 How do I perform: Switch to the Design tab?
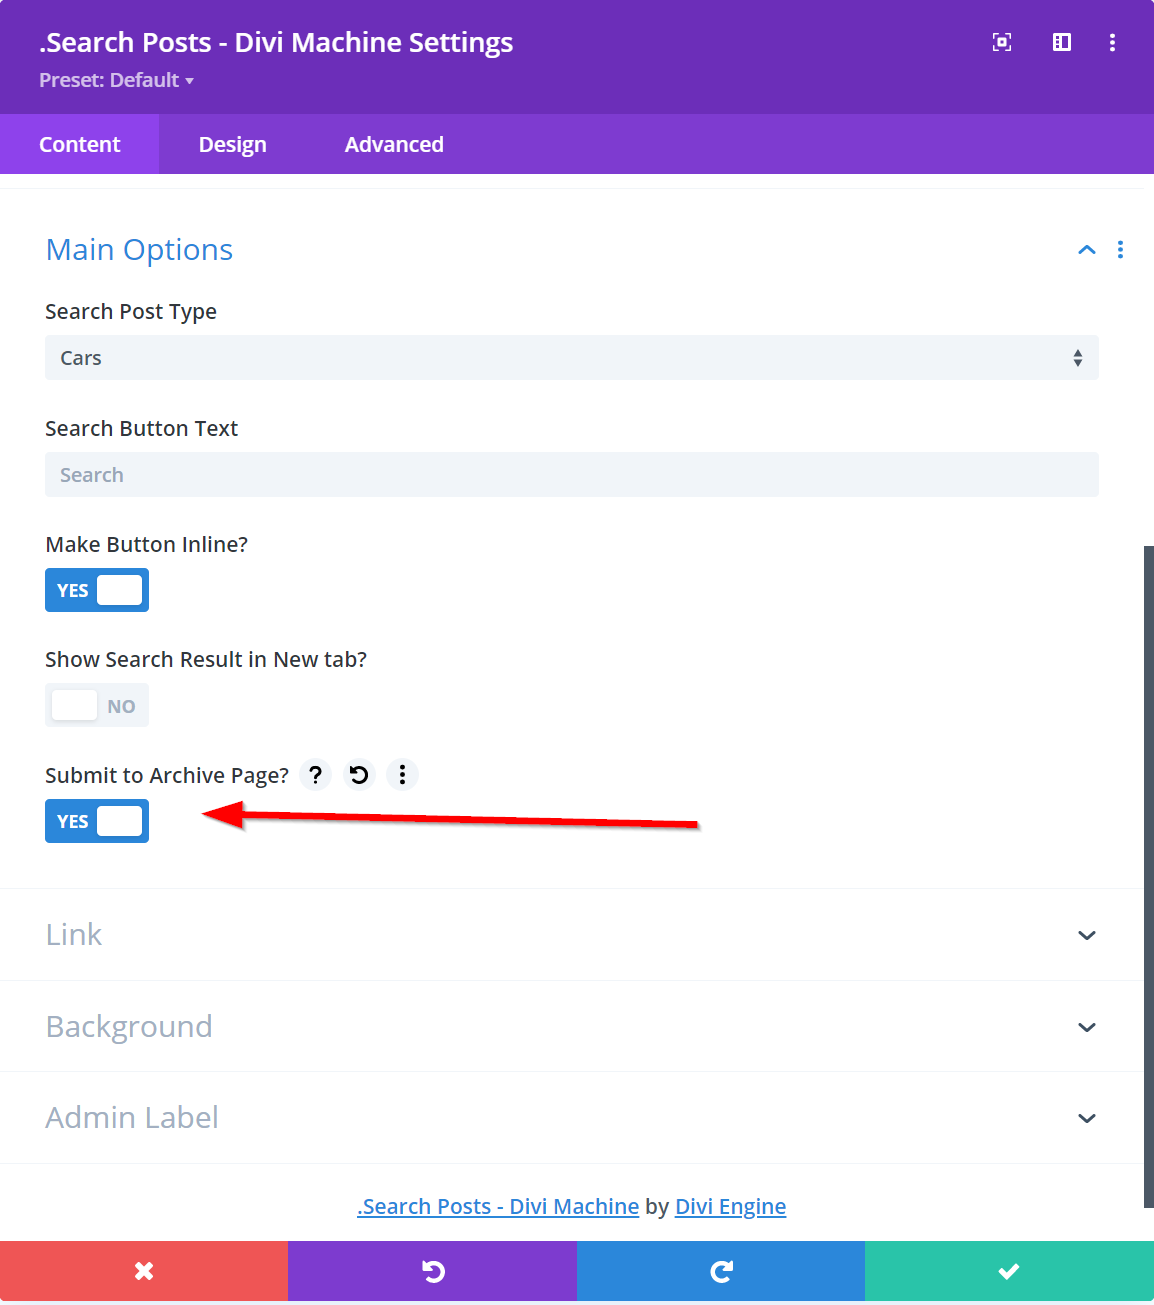(x=232, y=145)
